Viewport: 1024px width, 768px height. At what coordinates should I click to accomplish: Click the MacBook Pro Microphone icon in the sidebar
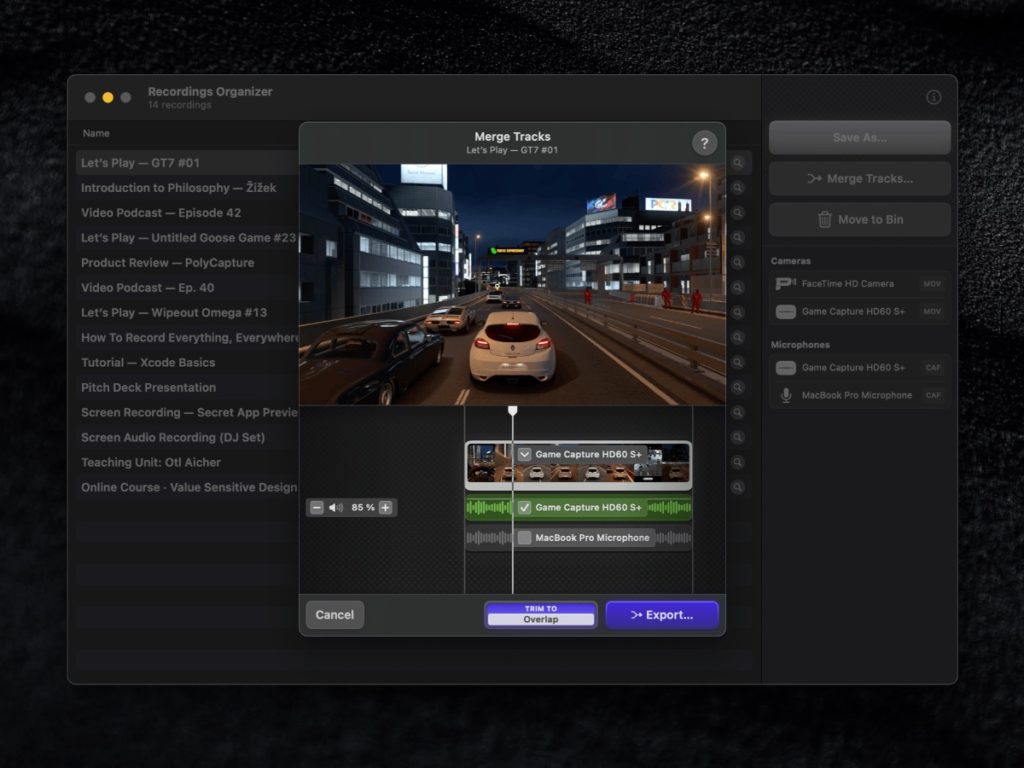click(786, 395)
